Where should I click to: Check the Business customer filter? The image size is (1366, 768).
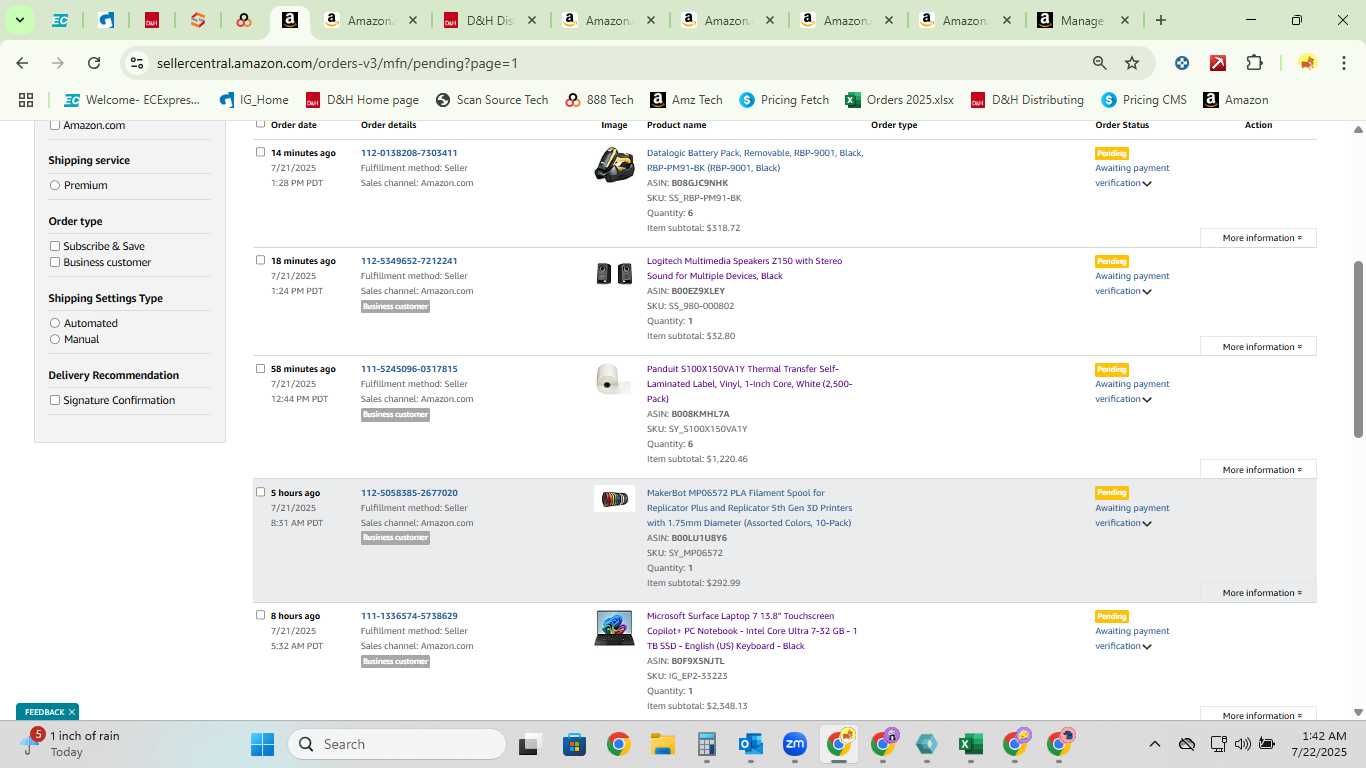coord(55,262)
